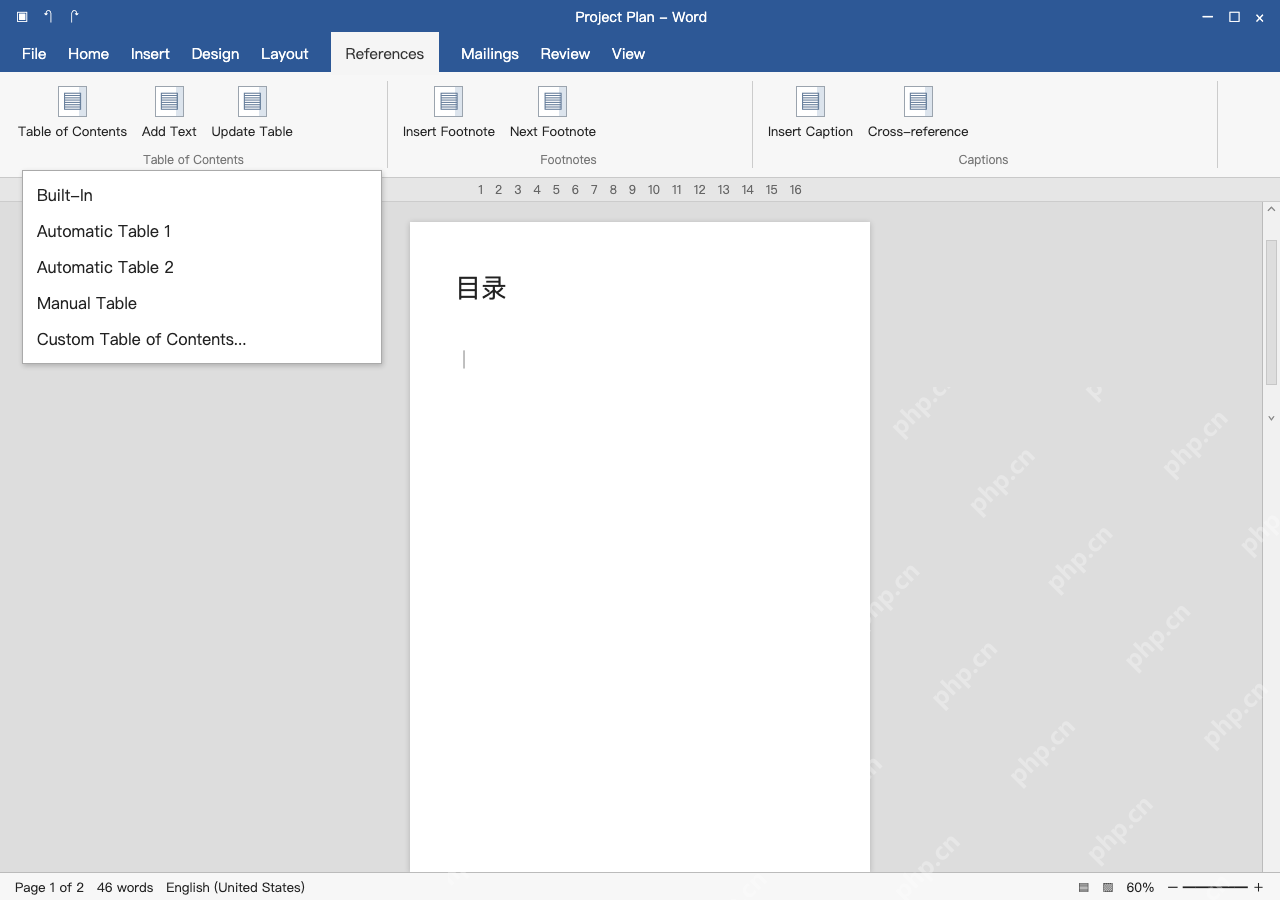Open the Design tab
The width and height of the screenshot is (1280, 900).
[215, 54]
